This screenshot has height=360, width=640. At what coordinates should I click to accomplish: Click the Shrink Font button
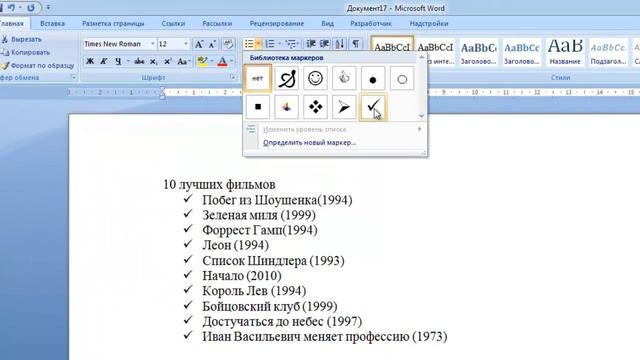[x=212, y=44]
